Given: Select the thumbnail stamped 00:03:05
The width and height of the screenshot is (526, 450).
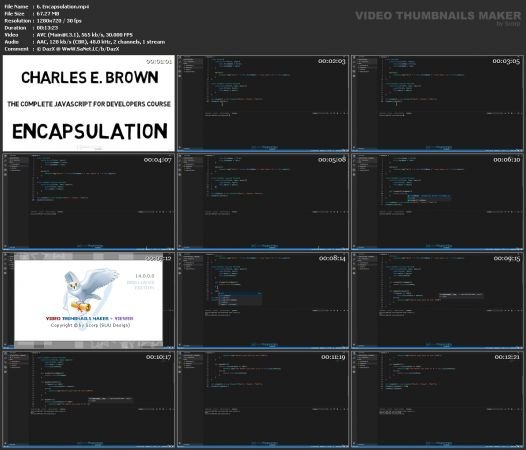Looking at the screenshot, I should [x=437, y=103].
